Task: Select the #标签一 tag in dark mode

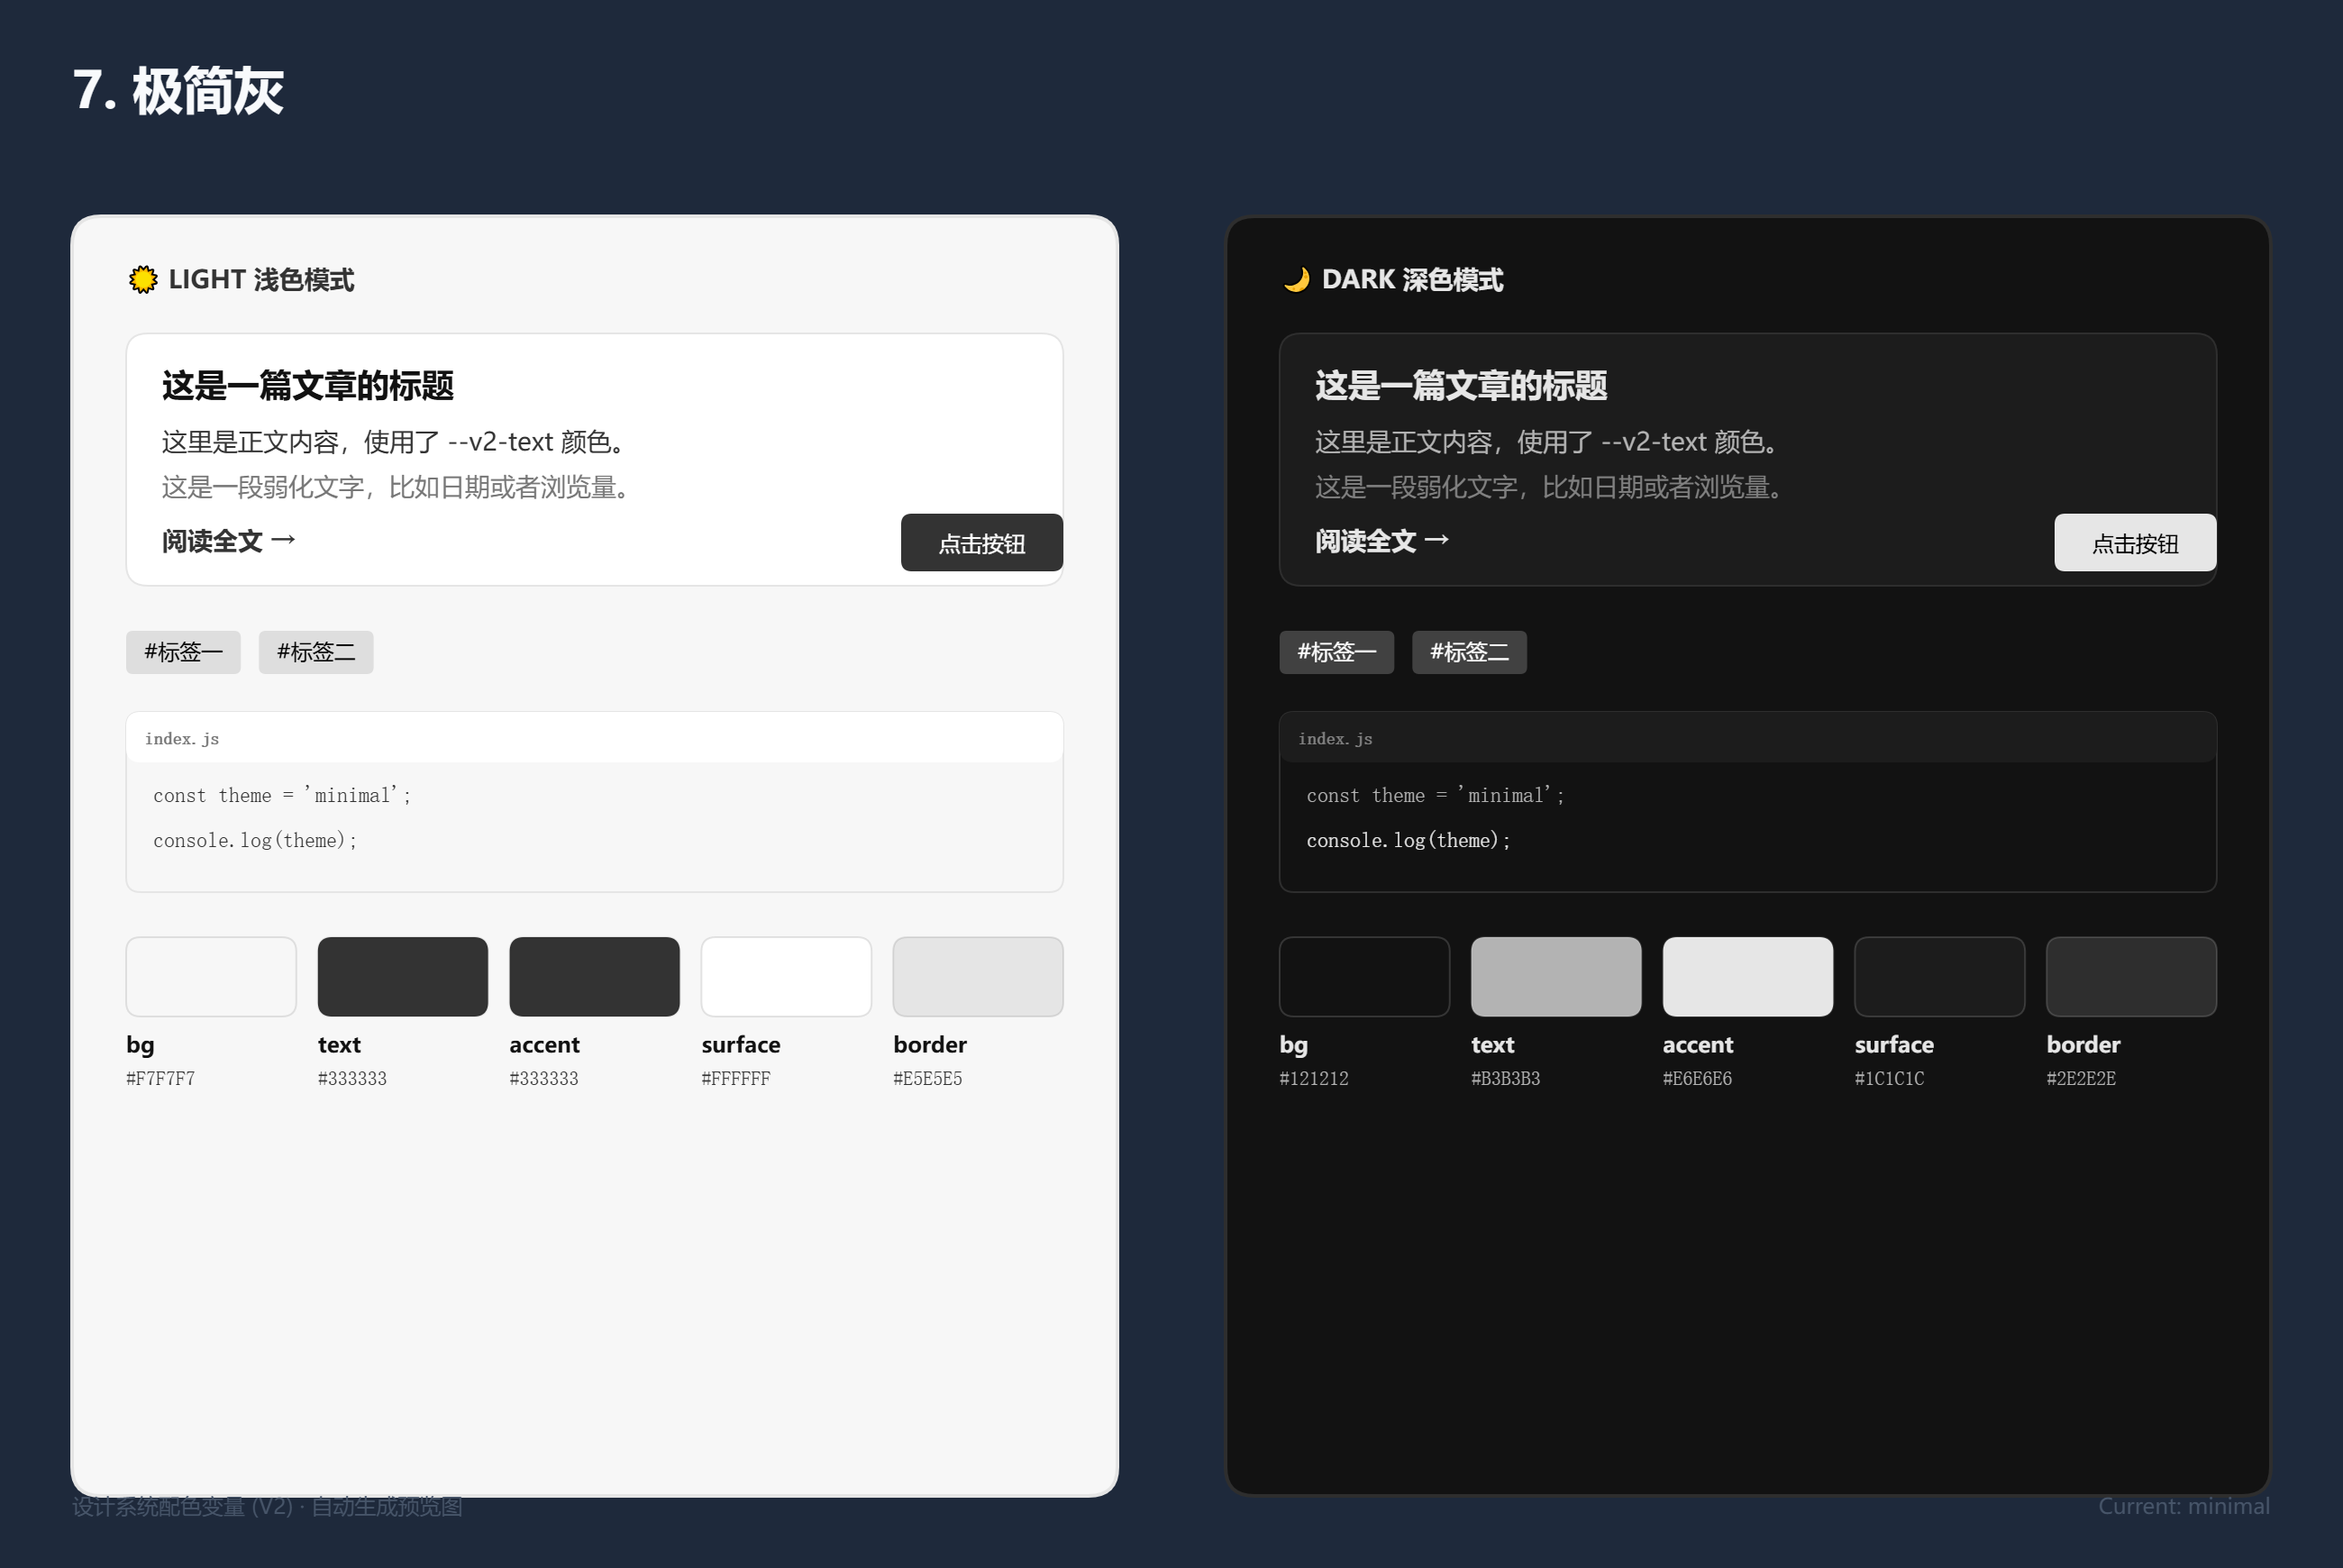Action: click(1336, 652)
